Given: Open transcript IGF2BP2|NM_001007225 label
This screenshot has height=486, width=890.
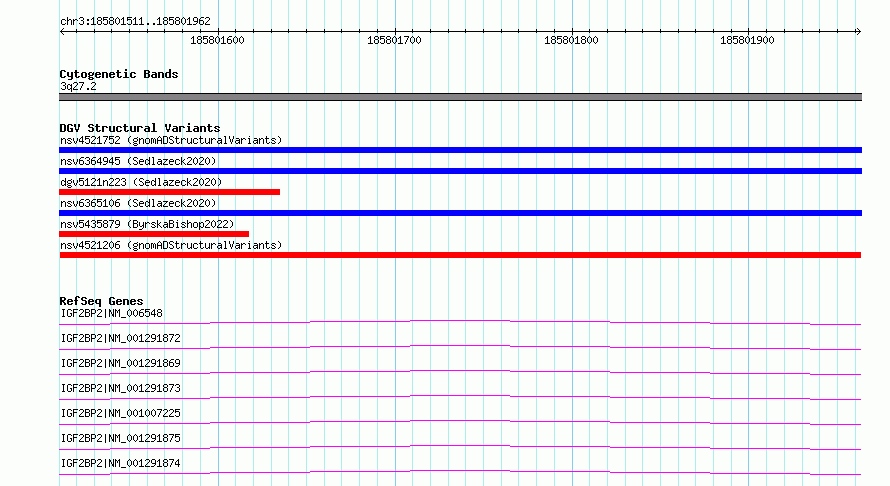Looking at the screenshot, I should click(120, 413).
